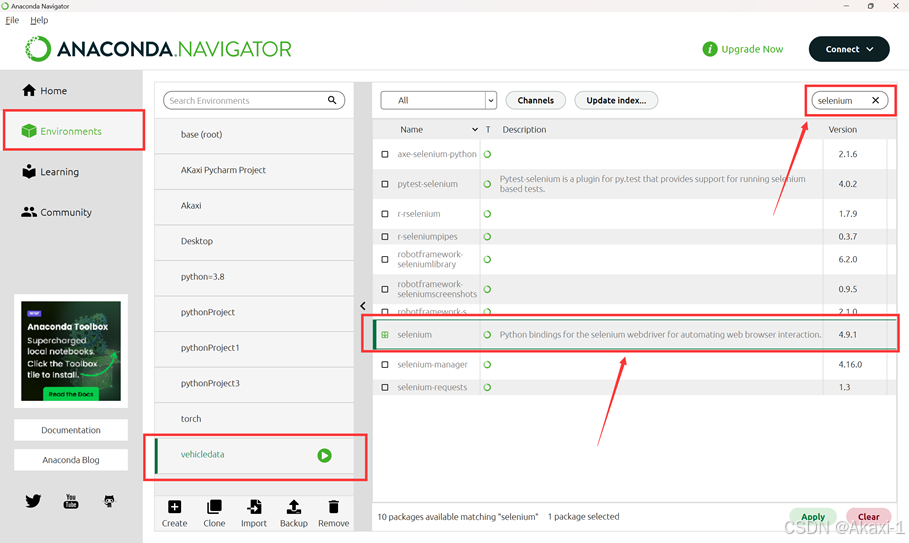Click the Anaconda Toolbox banner image
Viewport: 909px width, 543px height.
(71, 351)
